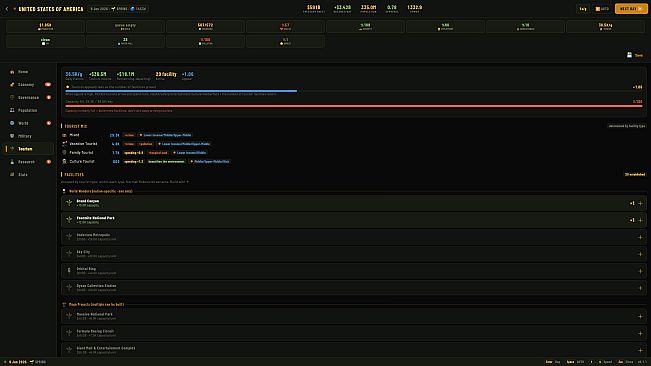This screenshot has width=651, height=366.
Task: Build Giant Mall & Entertainment Complex plus
Action: click(640, 350)
